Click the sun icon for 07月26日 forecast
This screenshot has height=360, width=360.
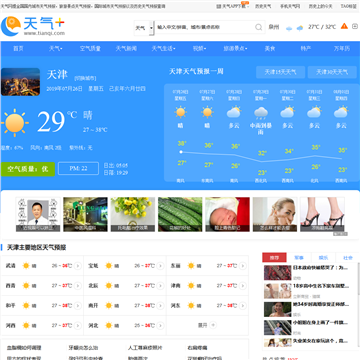180,112
